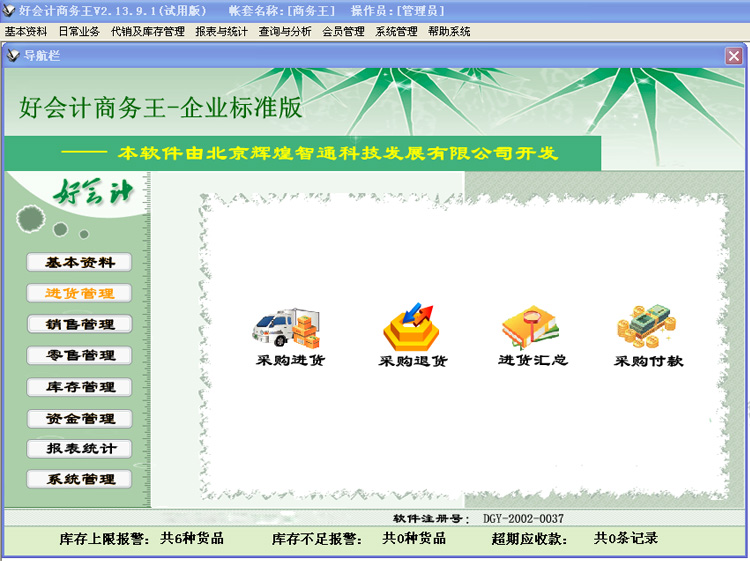The height and width of the screenshot is (561, 750).
Task: Open the 报表与统计 menu
Action: (x=221, y=32)
